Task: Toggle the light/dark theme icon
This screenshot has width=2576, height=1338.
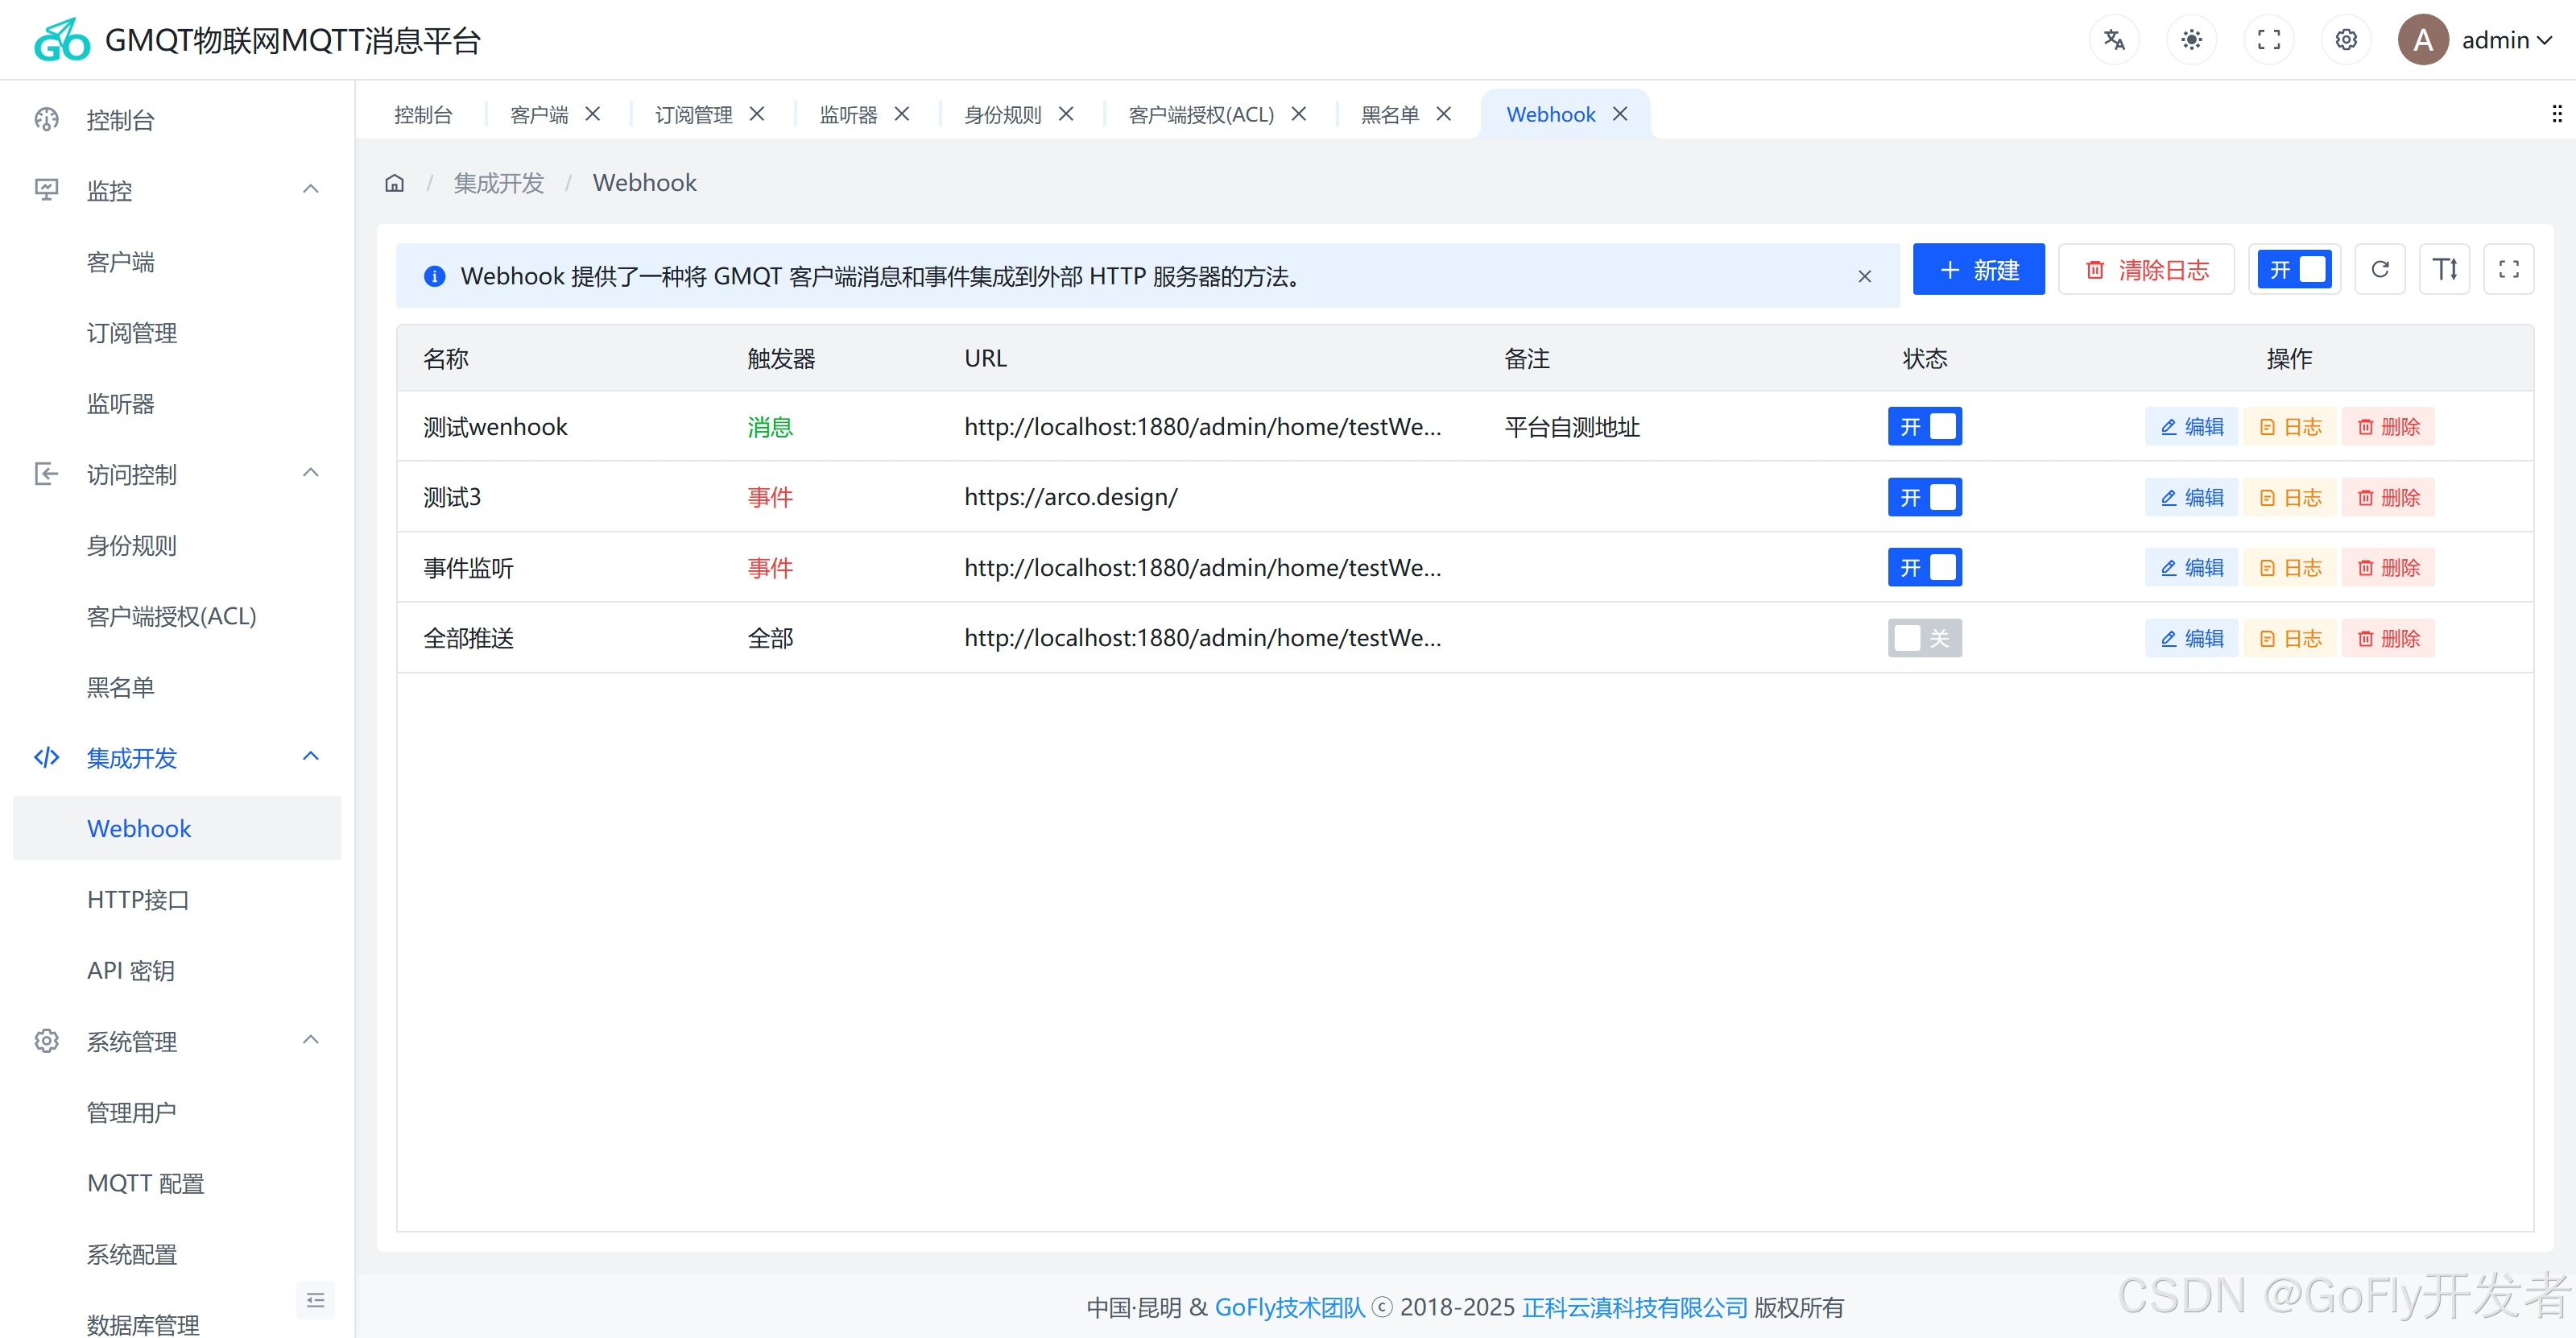Action: [2190, 40]
